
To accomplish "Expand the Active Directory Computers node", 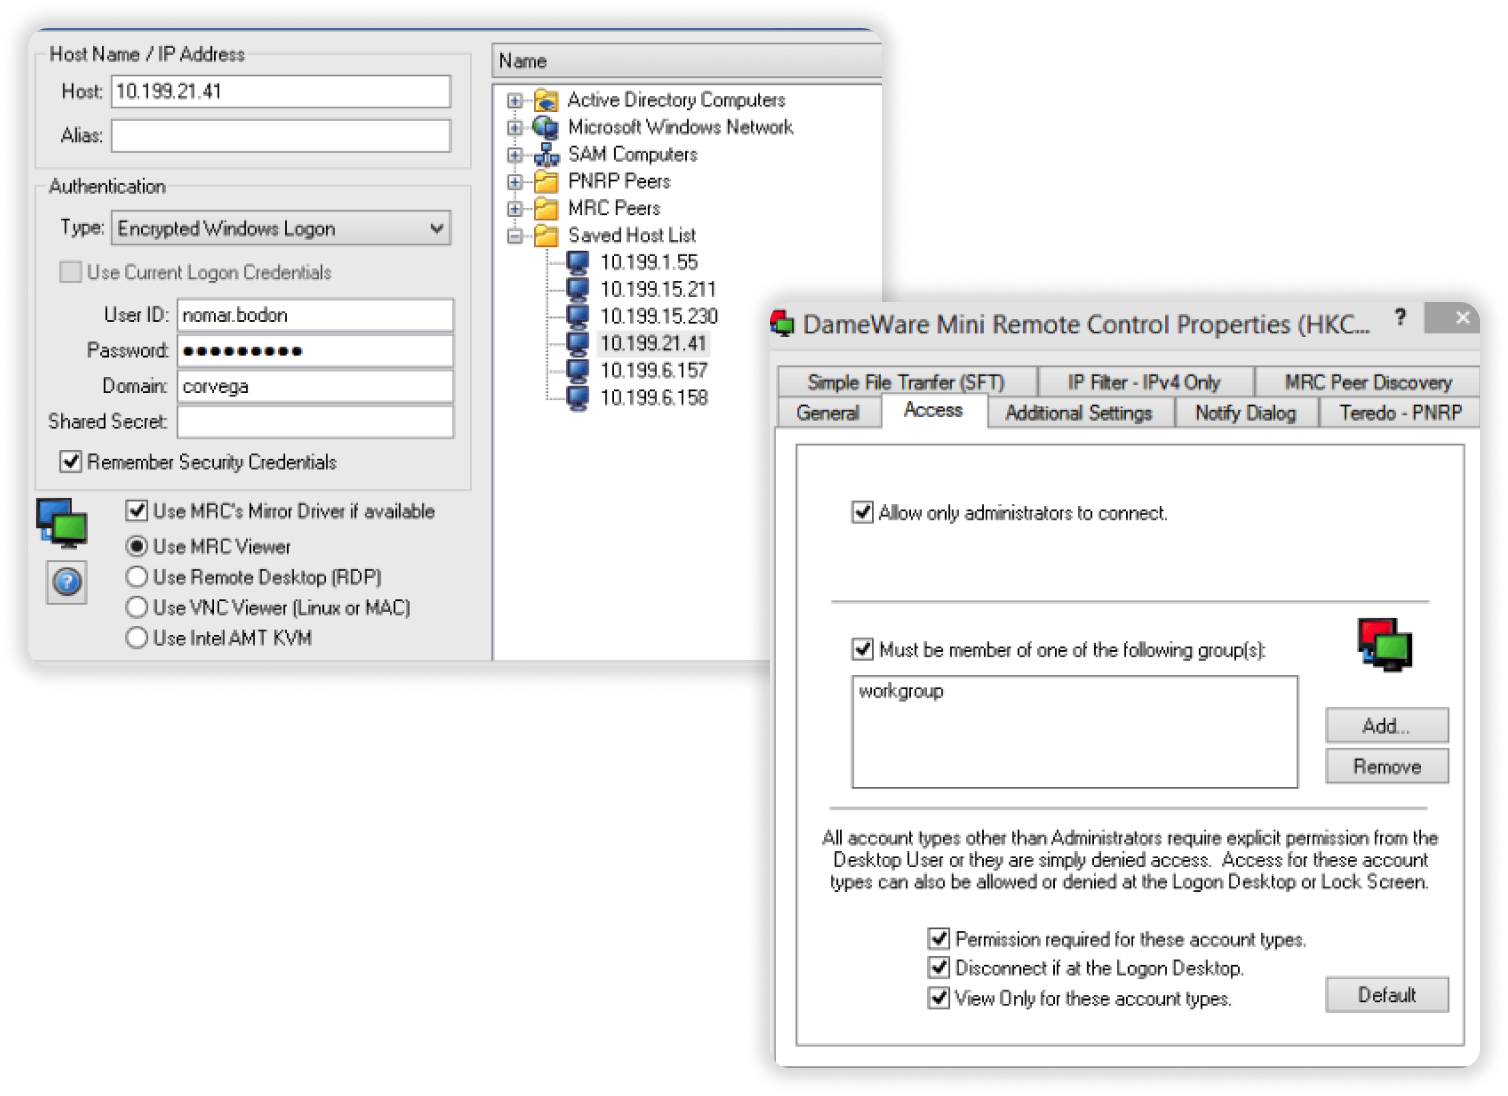I will pos(515,100).
